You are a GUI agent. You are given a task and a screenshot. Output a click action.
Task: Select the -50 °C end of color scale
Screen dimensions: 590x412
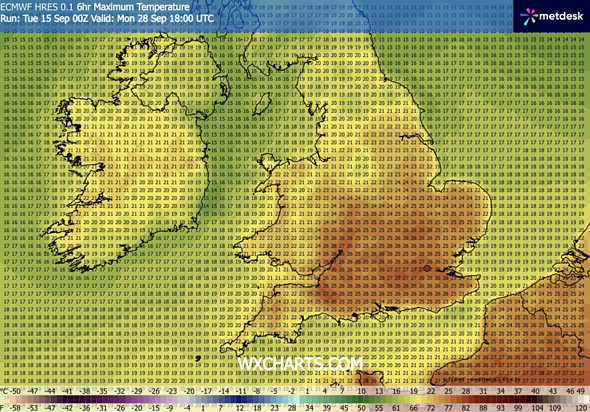click(15, 391)
